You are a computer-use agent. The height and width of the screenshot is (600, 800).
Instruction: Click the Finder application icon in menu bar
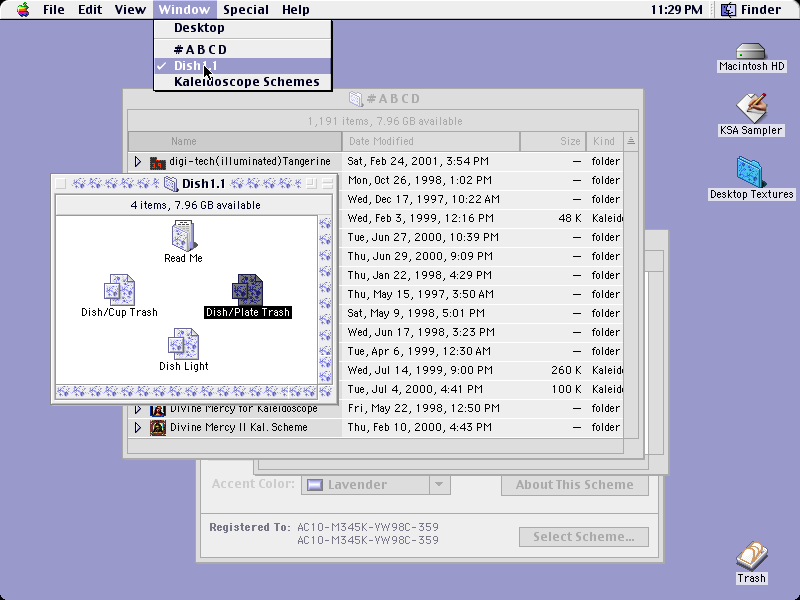point(728,10)
